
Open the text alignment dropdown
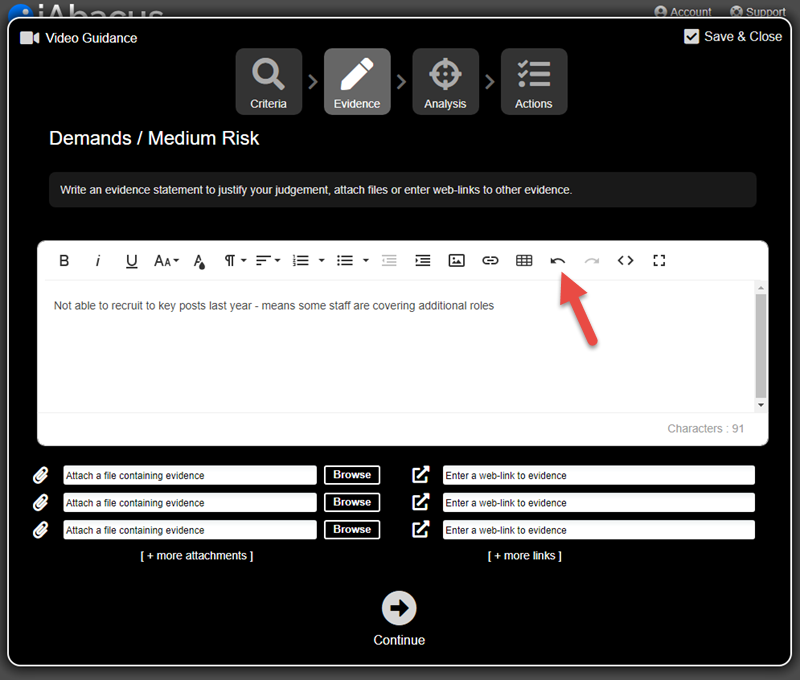268,261
